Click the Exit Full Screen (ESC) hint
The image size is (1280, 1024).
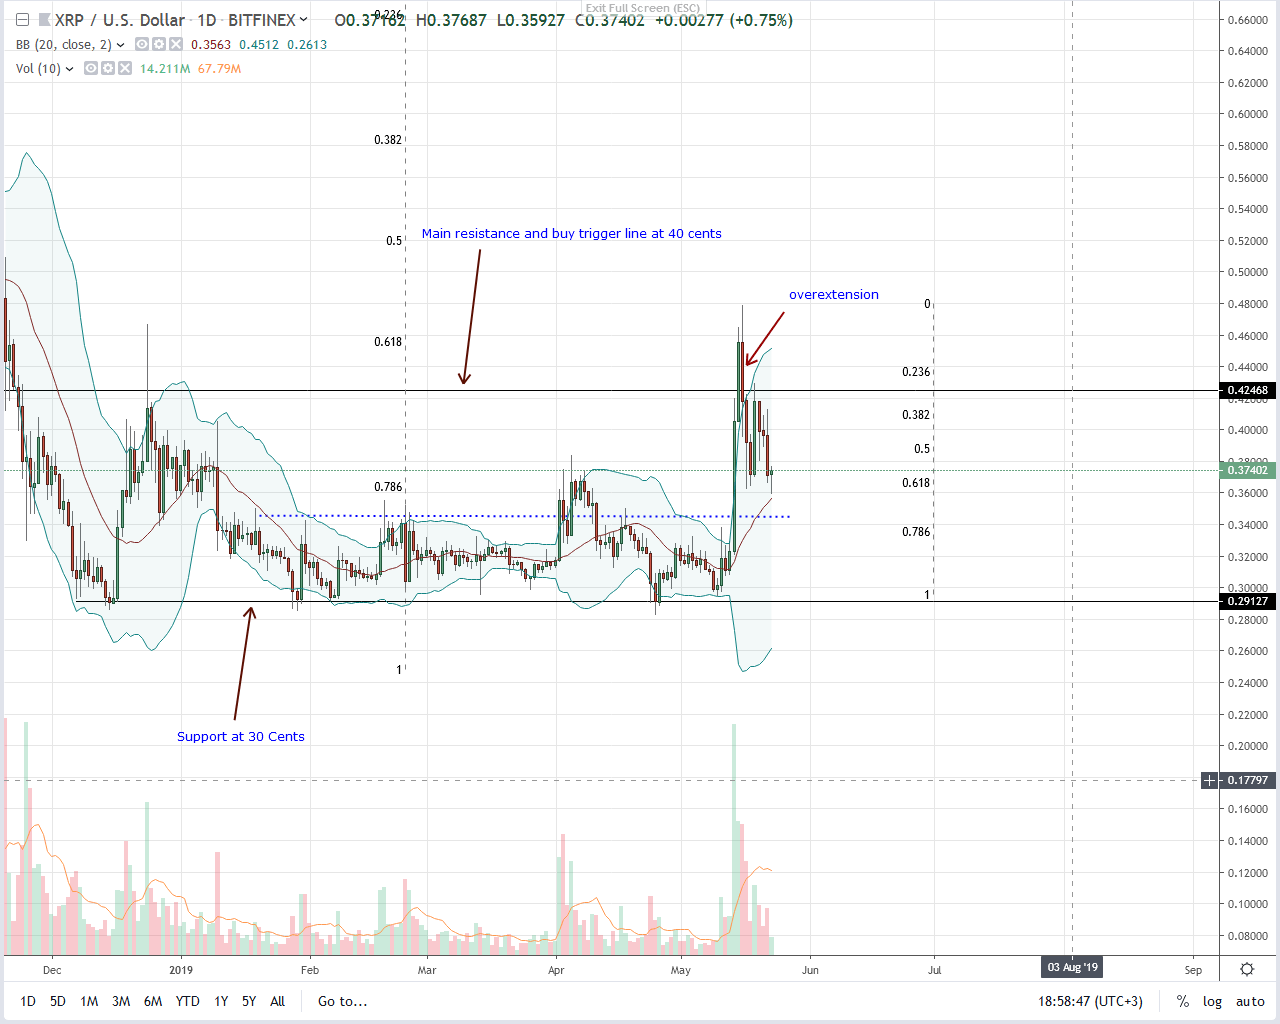(643, 8)
